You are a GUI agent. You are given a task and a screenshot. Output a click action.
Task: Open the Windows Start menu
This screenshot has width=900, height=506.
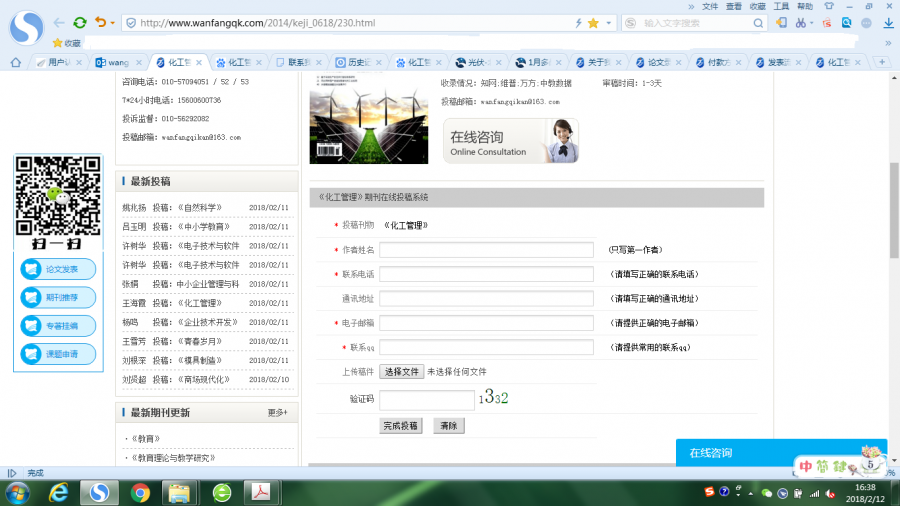coord(18,492)
